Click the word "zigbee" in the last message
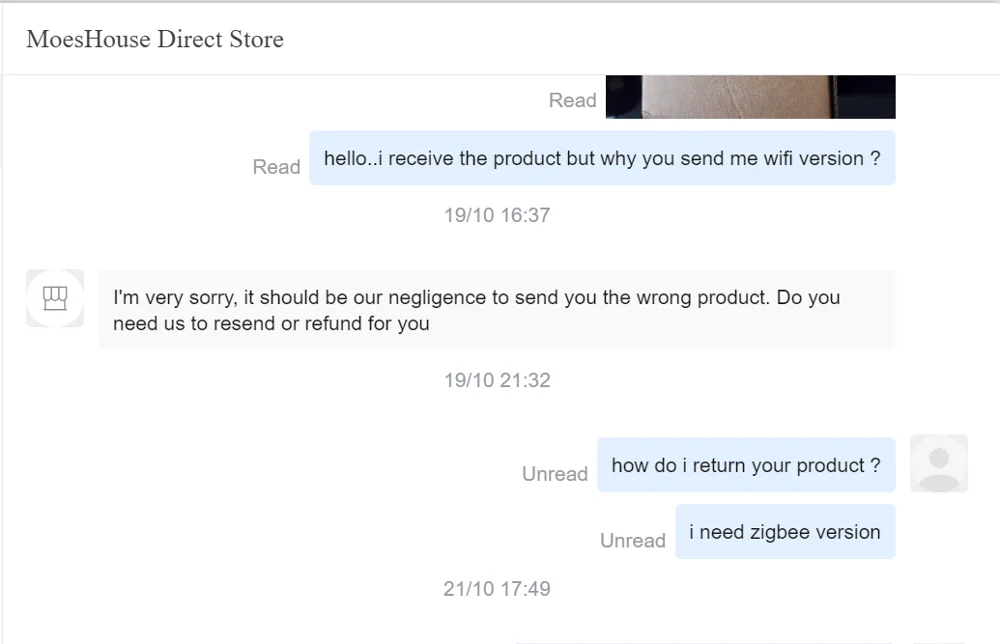Image resolution: width=1000 pixels, height=644 pixels. pyautogui.click(x=780, y=532)
